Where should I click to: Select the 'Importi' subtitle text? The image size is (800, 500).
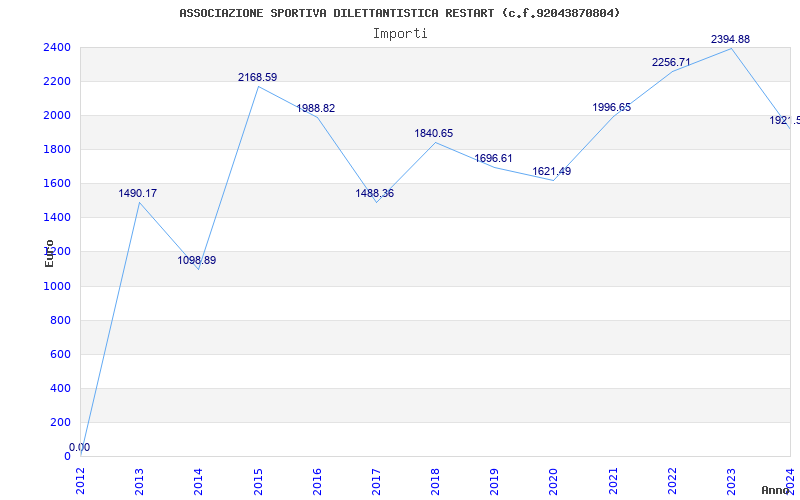click(400, 34)
